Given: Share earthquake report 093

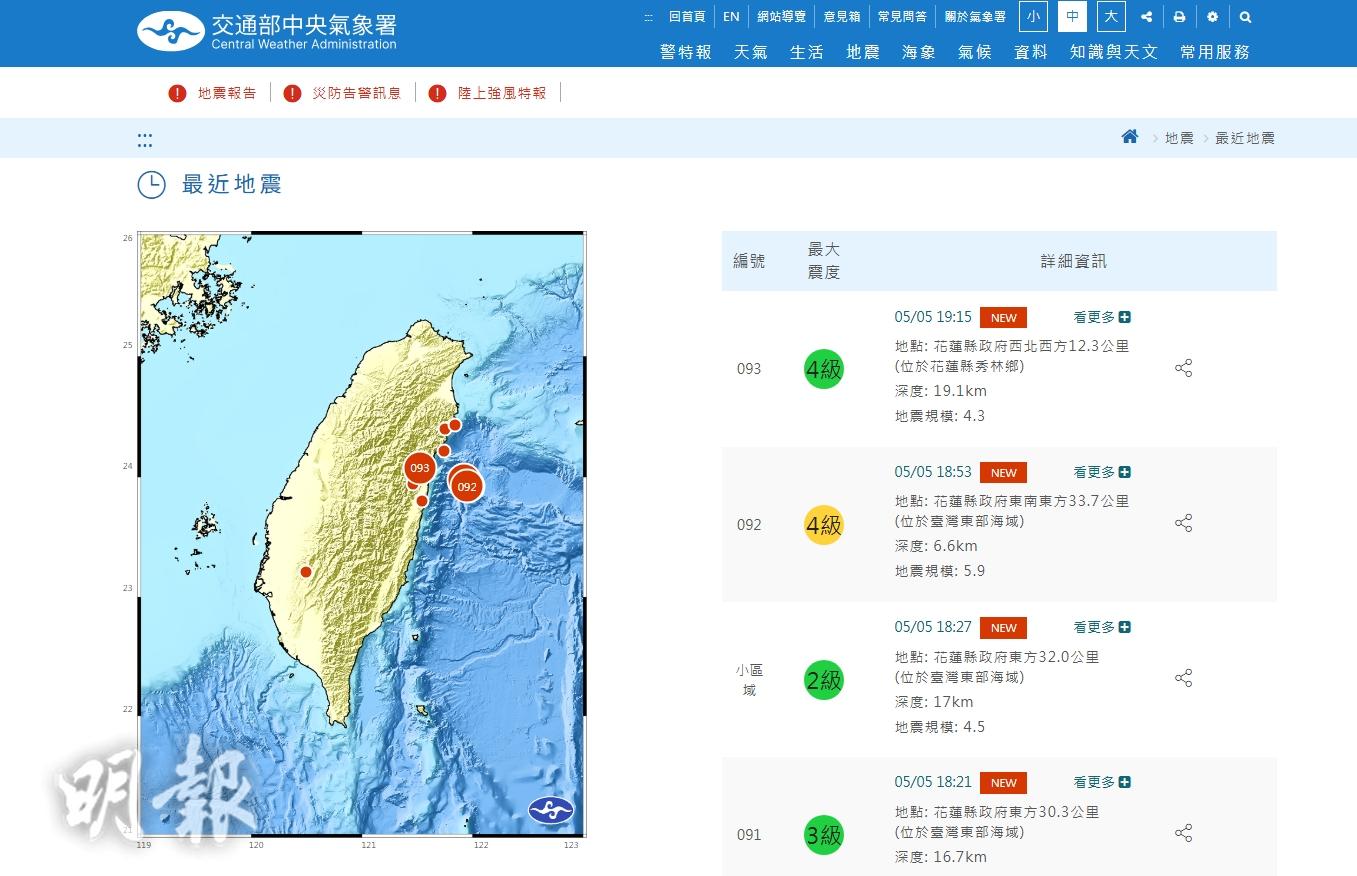Looking at the screenshot, I should click(x=1183, y=368).
